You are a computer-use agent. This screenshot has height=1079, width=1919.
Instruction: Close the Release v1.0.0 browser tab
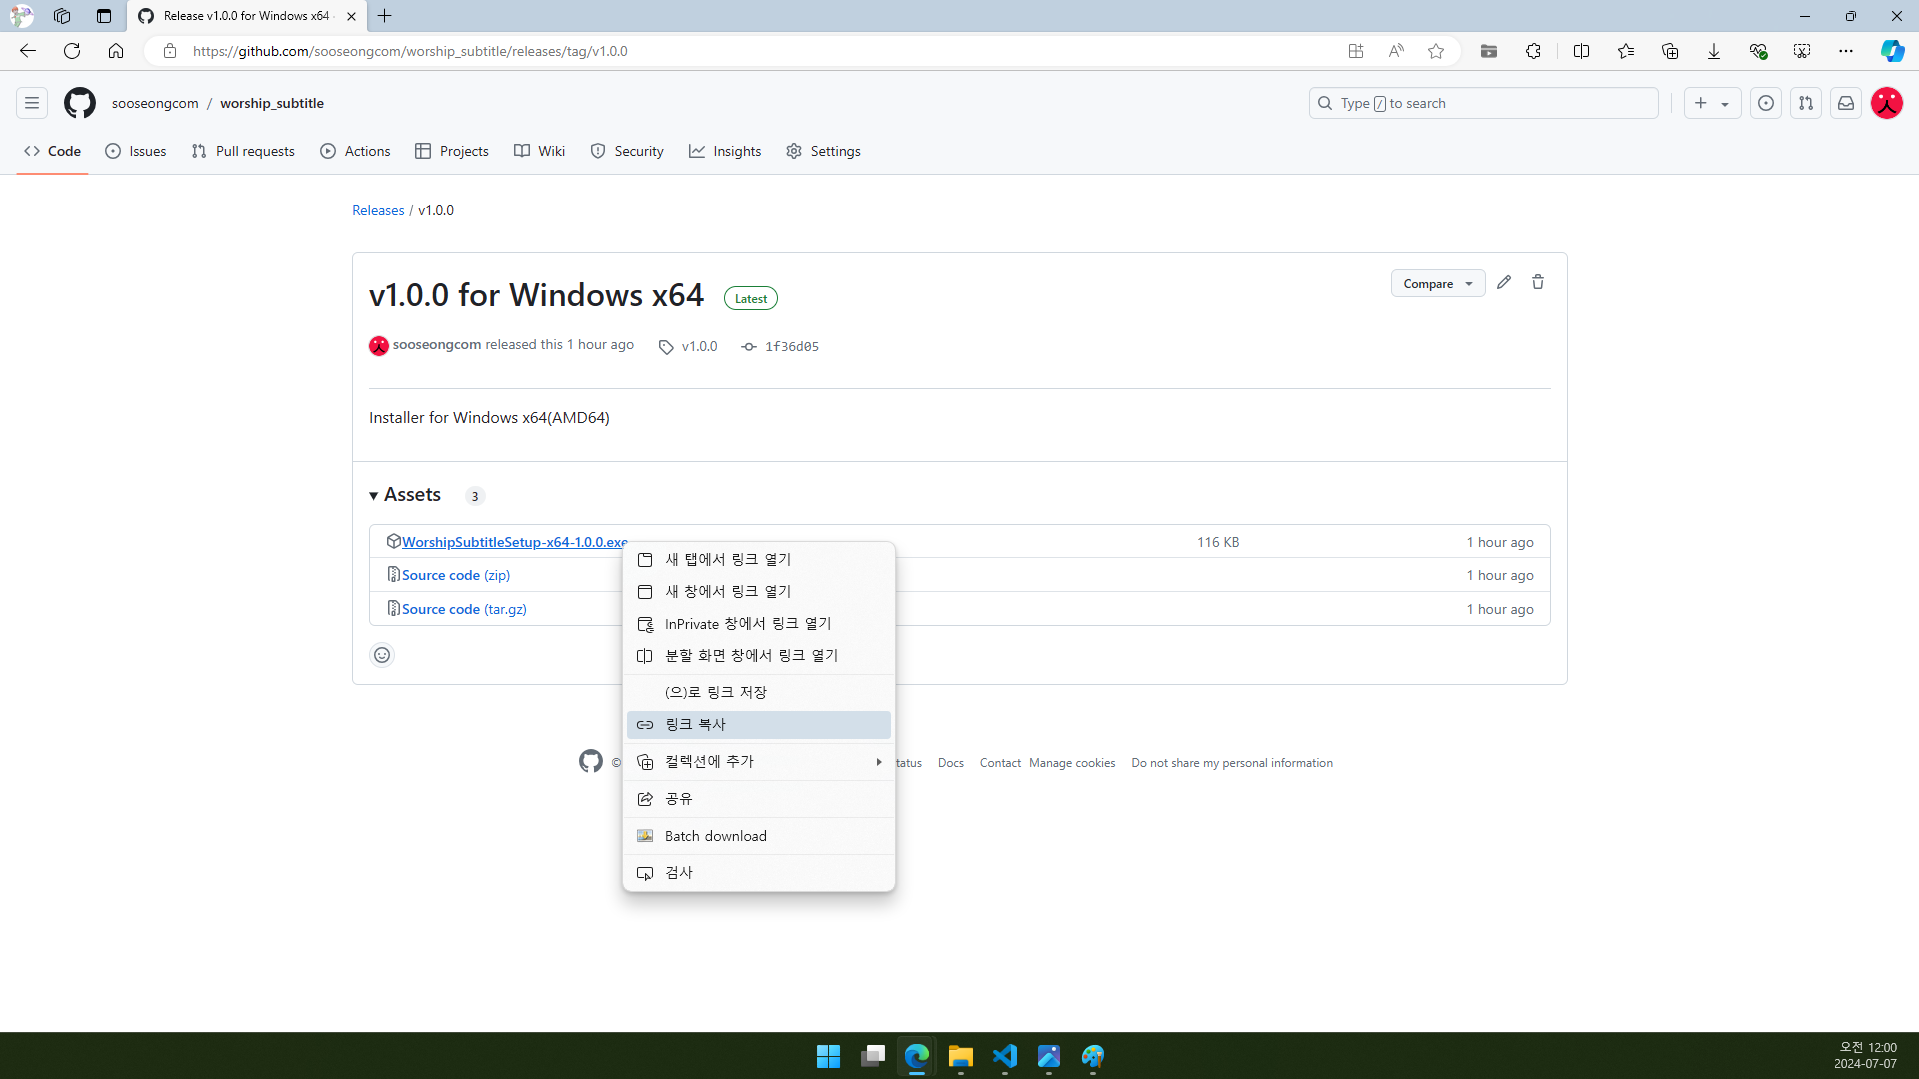pos(351,16)
